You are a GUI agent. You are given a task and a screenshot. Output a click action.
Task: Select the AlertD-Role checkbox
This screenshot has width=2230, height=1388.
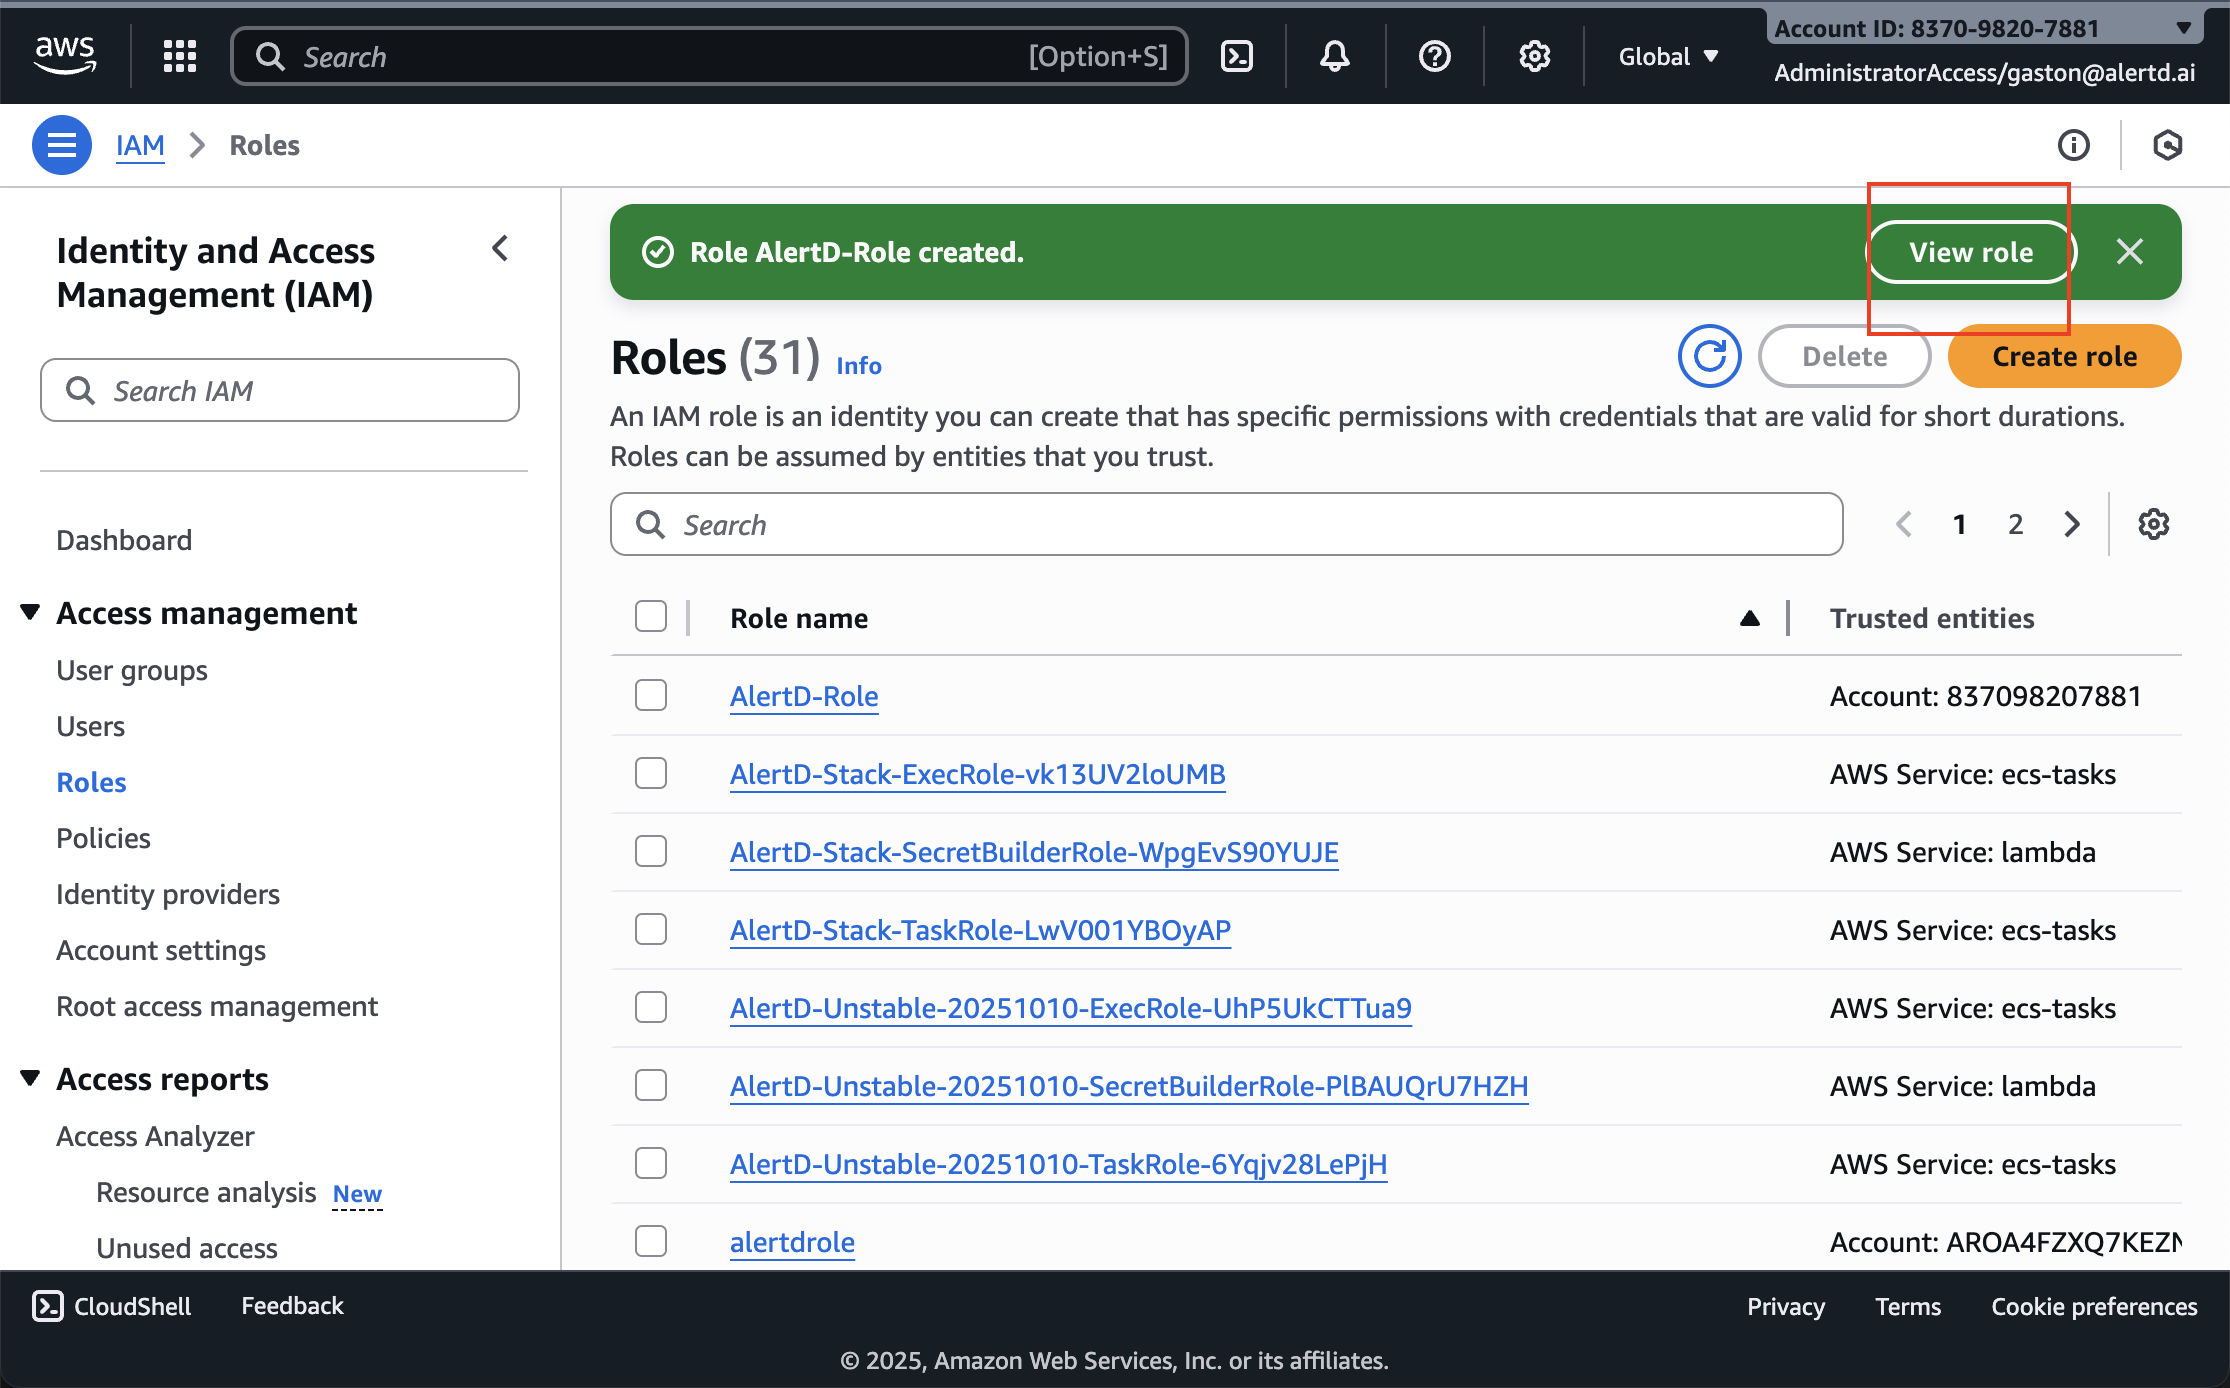pyautogui.click(x=651, y=695)
